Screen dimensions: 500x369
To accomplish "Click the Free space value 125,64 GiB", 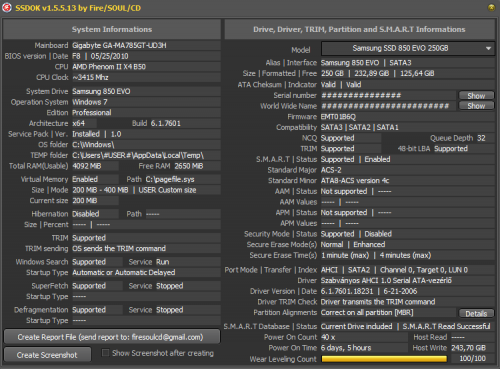I will pos(417,73).
